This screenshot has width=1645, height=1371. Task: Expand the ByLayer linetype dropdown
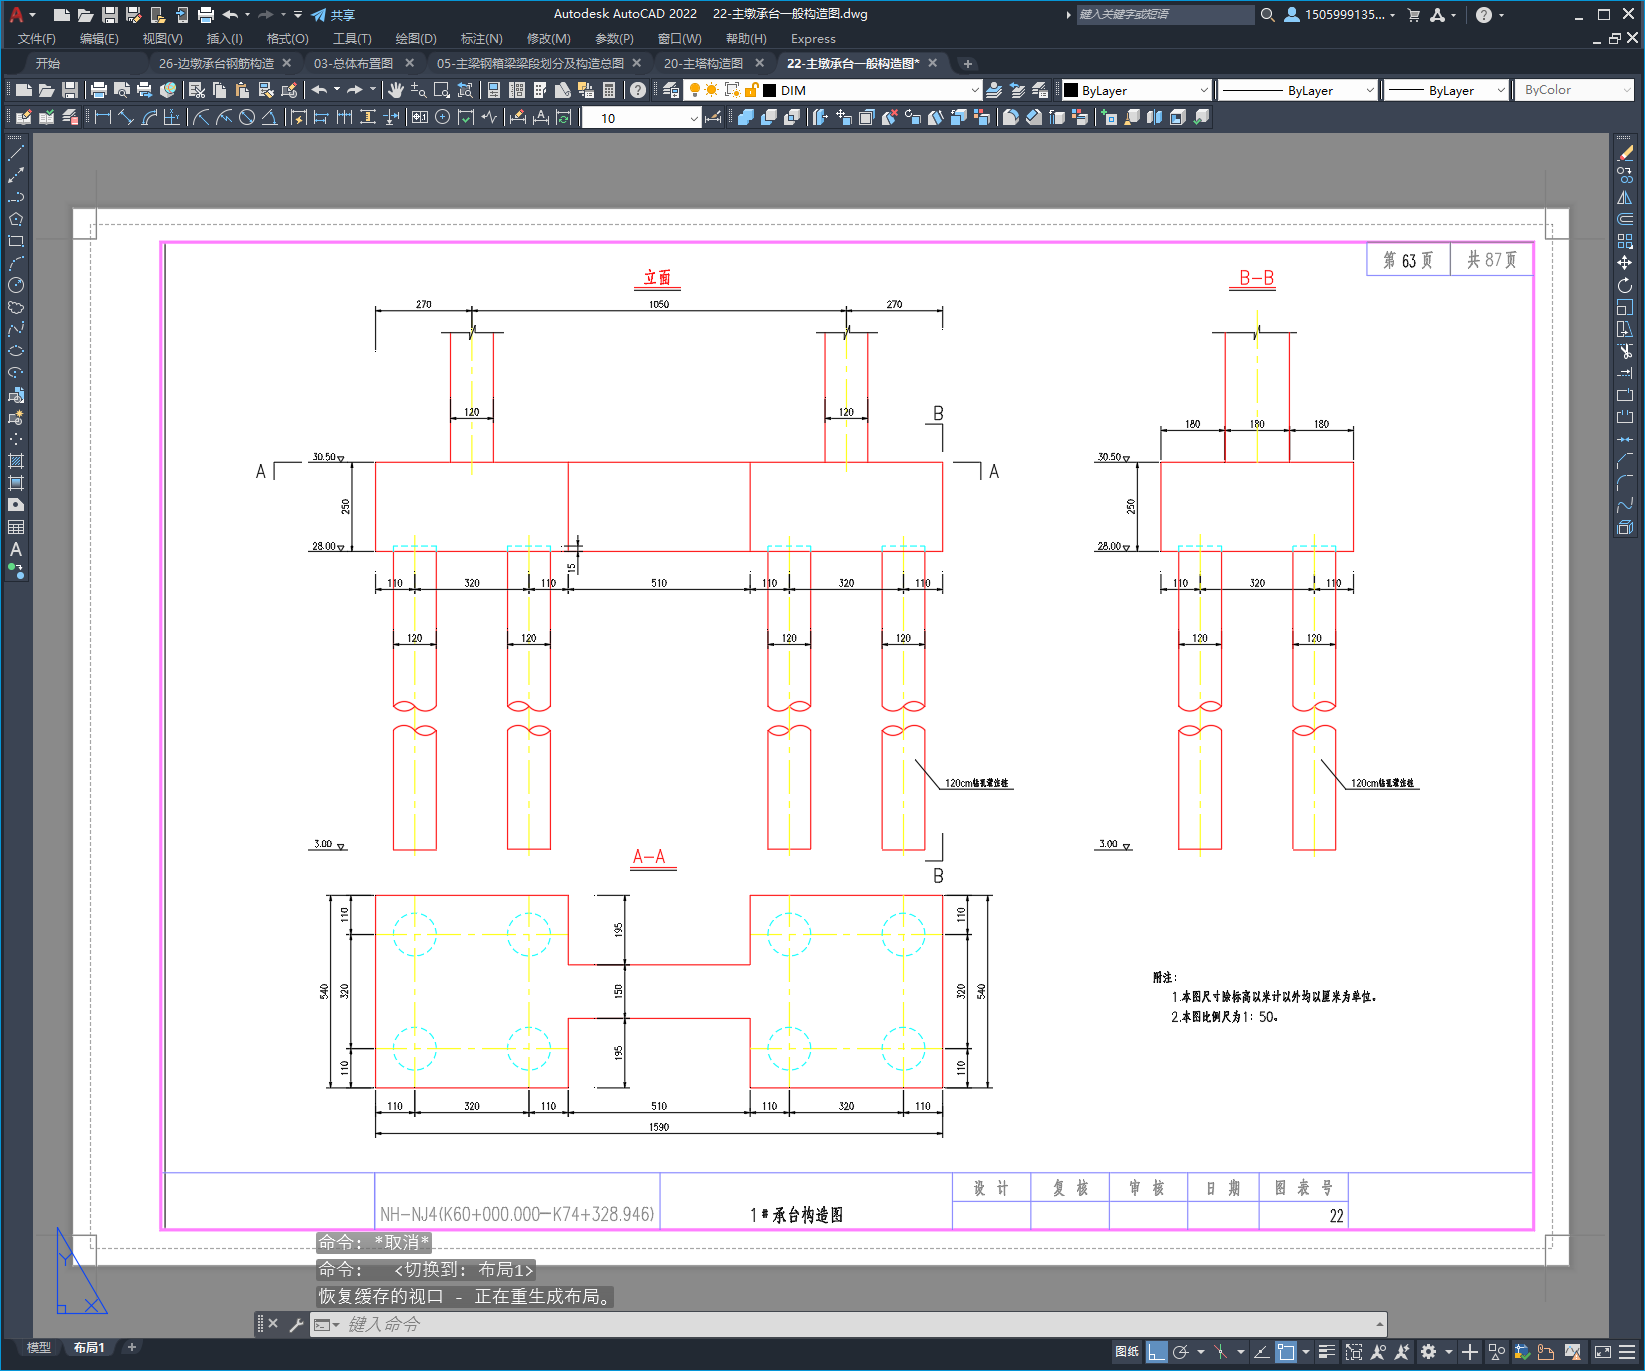point(1298,90)
